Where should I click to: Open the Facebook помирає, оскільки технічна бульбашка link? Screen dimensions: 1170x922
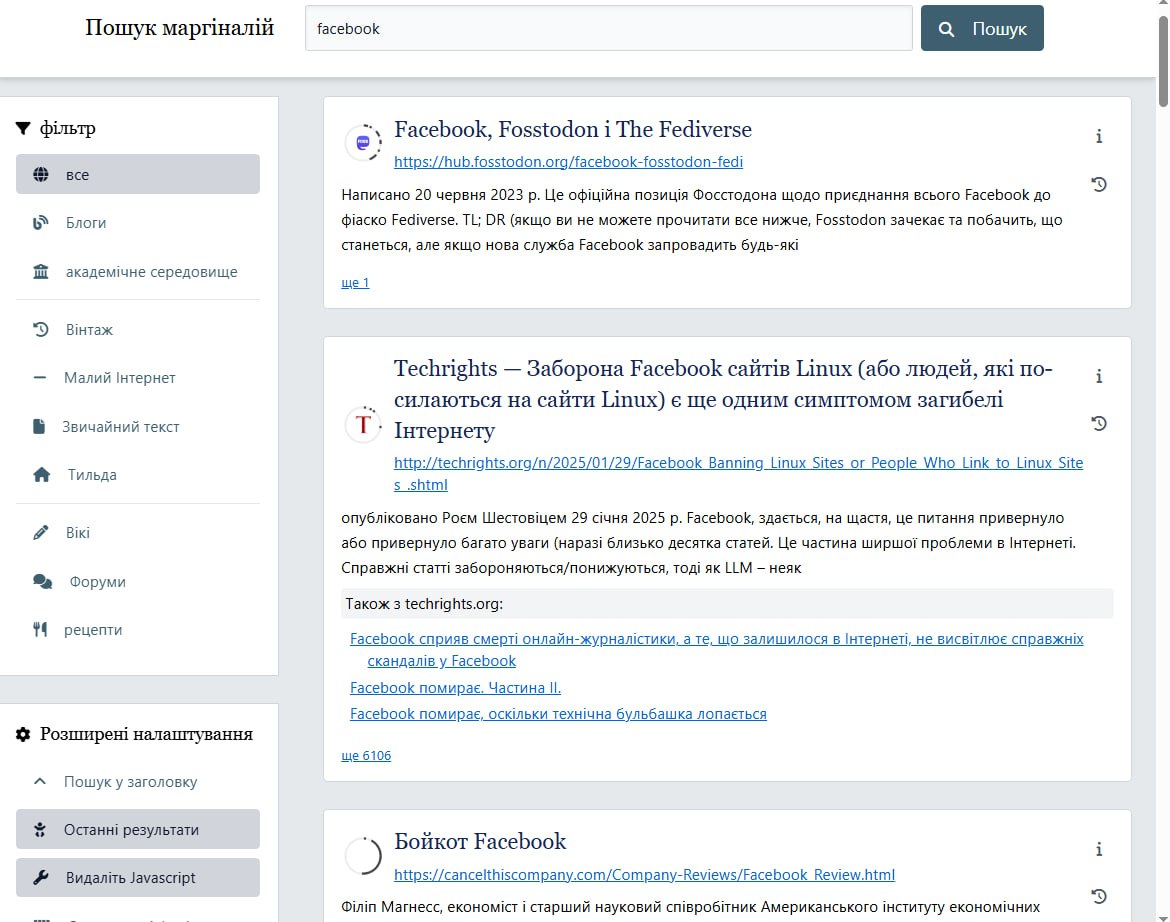[558, 713]
